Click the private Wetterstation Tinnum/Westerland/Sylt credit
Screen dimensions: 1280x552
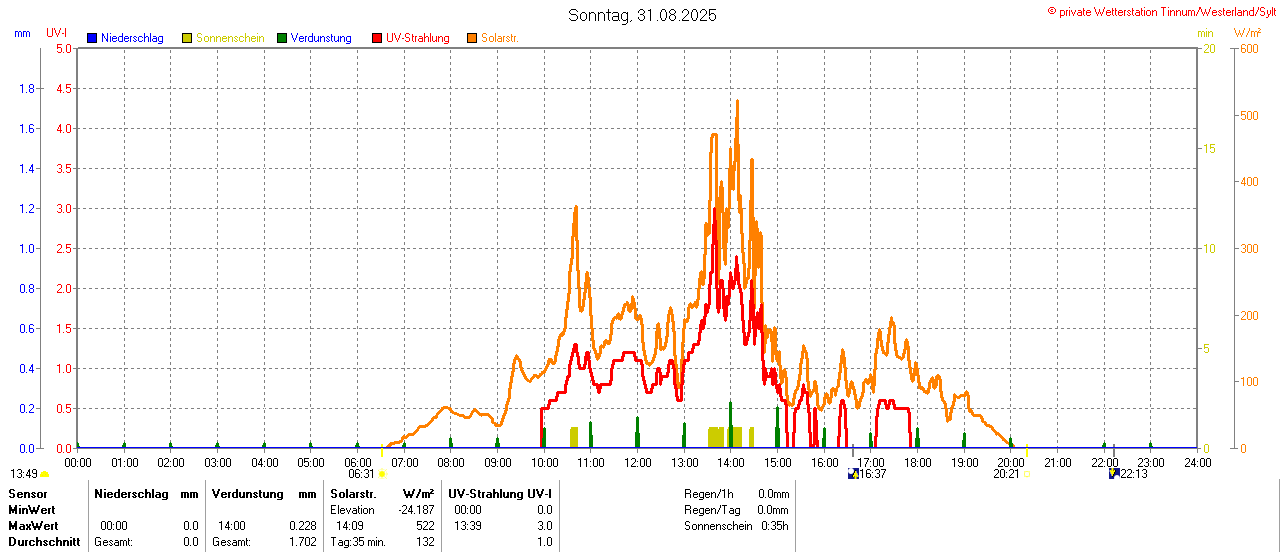pos(1160,11)
